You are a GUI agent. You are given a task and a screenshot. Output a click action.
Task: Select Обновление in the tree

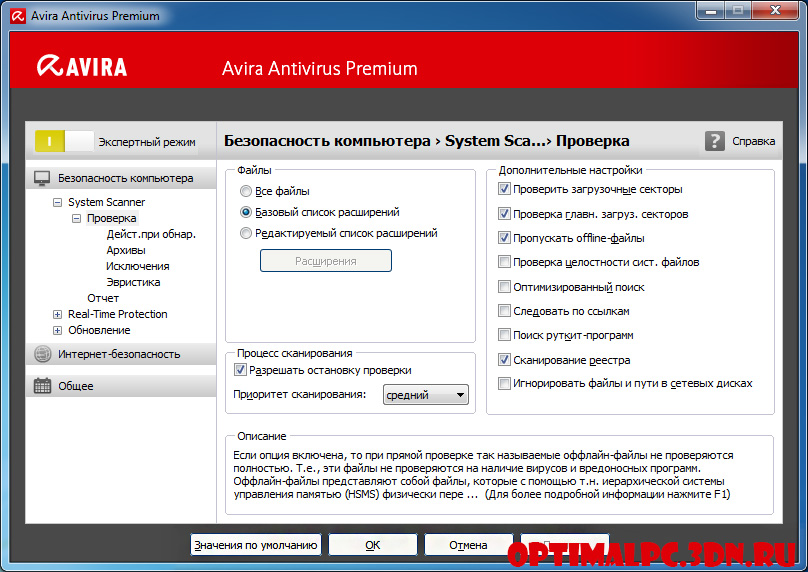99,330
